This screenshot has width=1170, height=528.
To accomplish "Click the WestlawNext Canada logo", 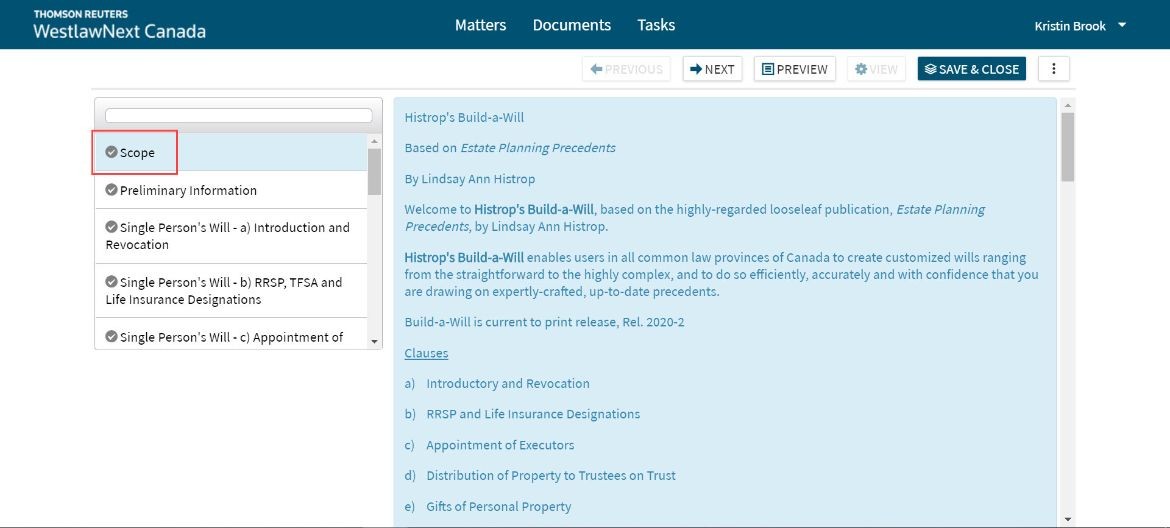I will pyautogui.click(x=119, y=25).
